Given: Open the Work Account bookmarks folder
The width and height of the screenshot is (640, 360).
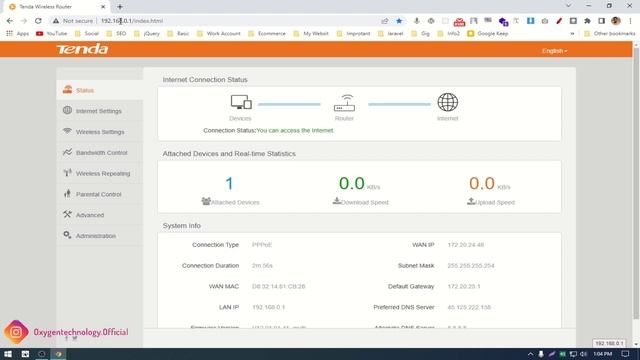Looking at the screenshot, I should tap(219, 33).
